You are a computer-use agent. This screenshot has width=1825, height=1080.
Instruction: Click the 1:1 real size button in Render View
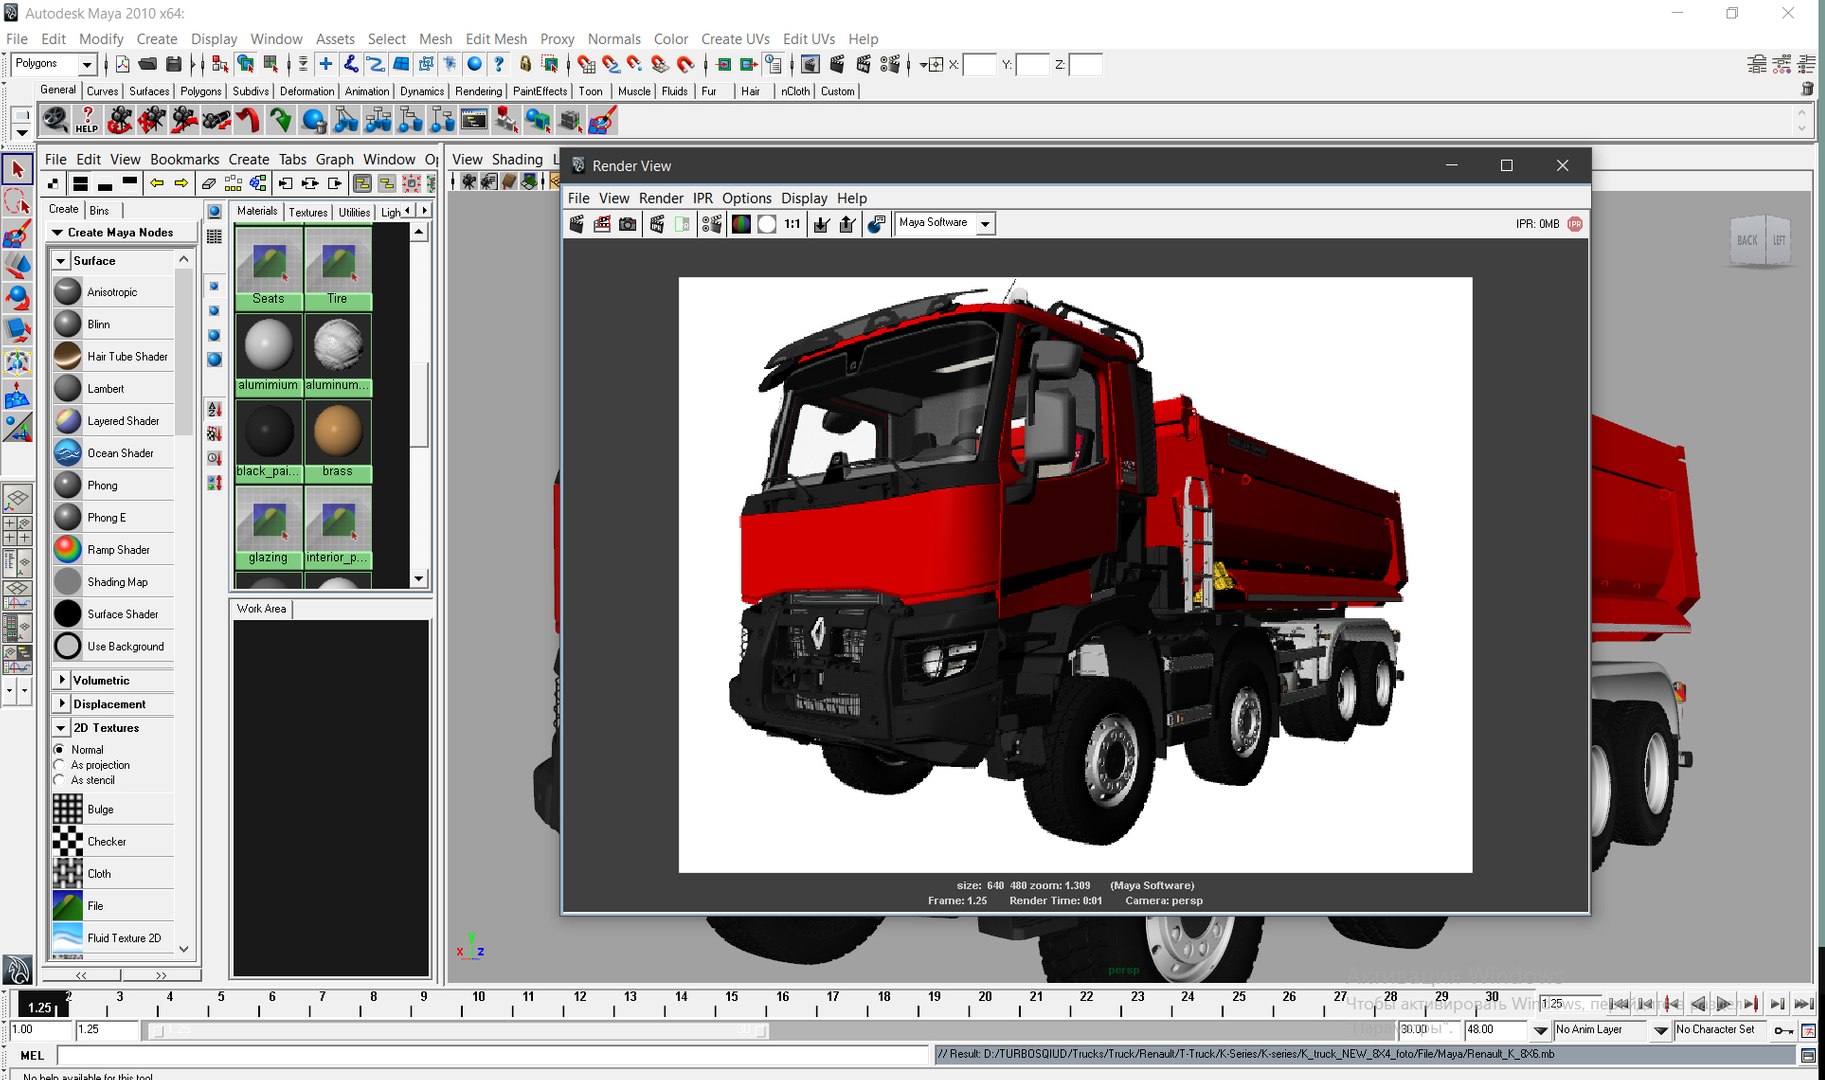792,224
